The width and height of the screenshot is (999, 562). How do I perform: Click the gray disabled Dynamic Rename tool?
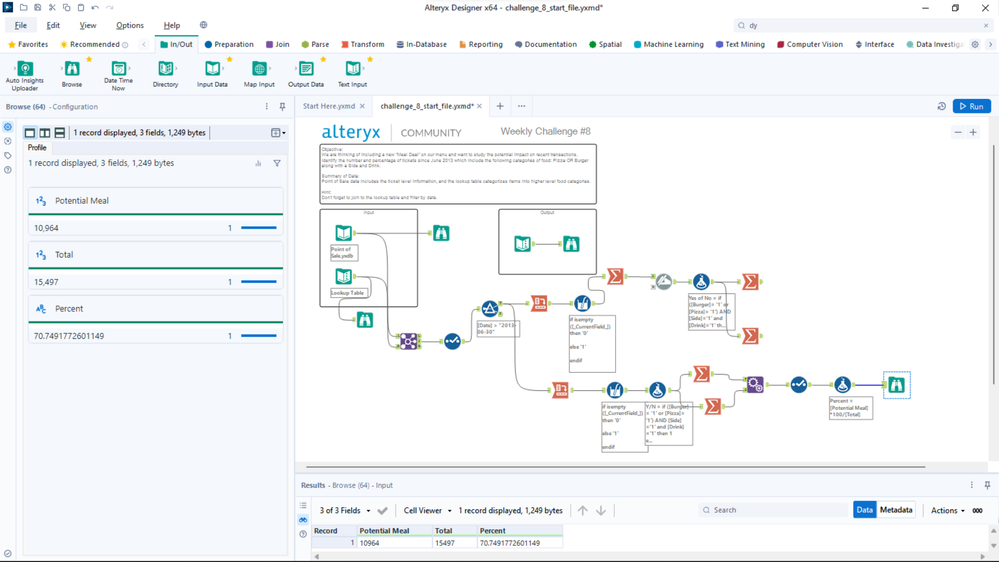pos(663,281)
